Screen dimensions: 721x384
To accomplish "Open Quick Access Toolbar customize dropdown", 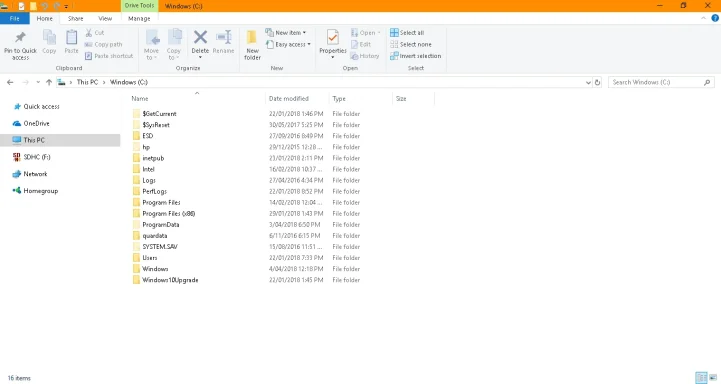I will pyautogui.click(x=66, y=6).
